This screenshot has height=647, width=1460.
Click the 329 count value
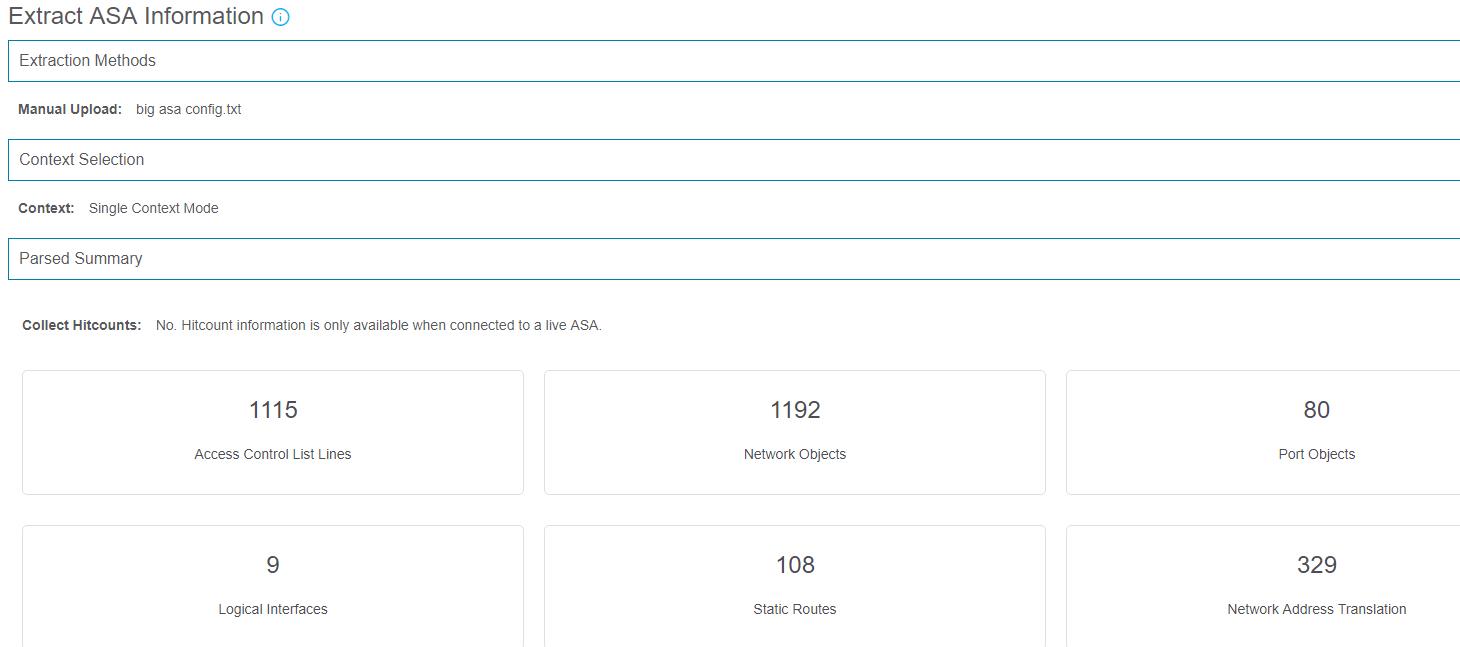1317,565
